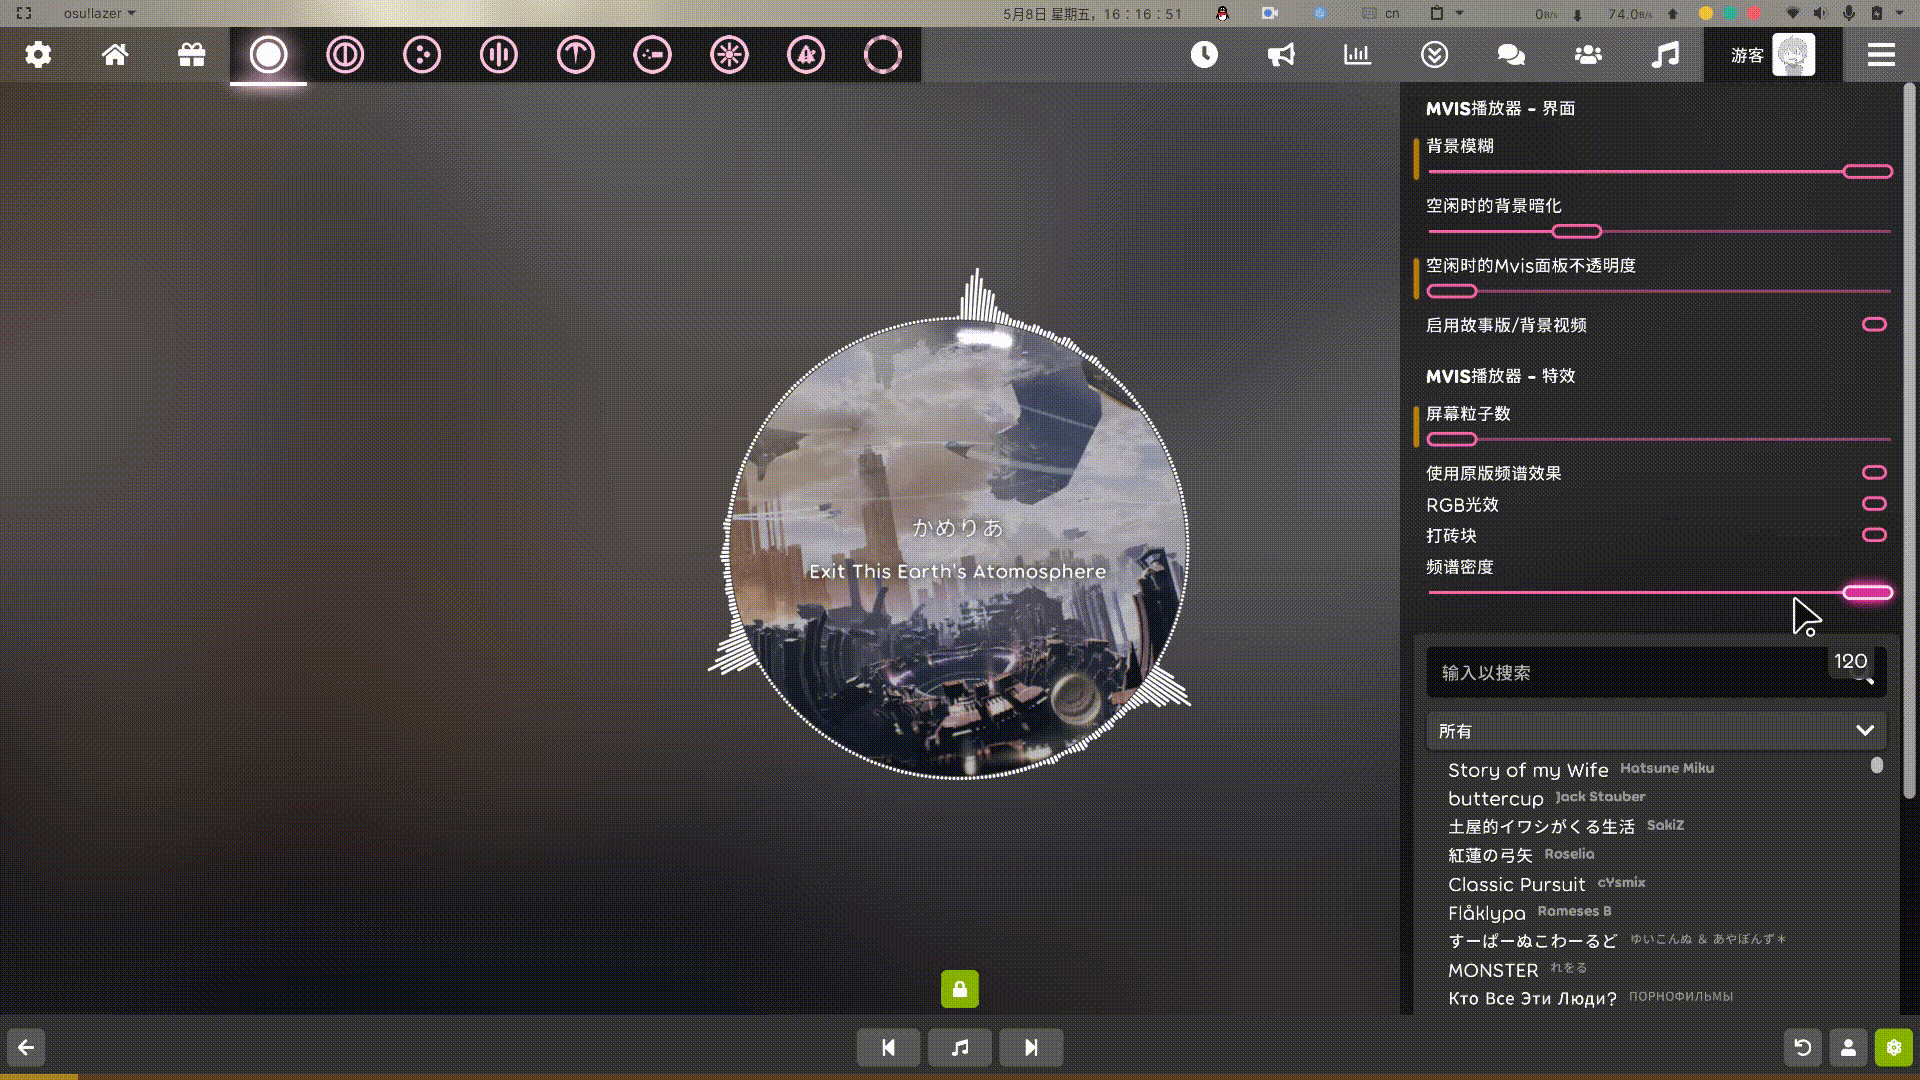Viewport: 1920px width, 1080px height.
Task: Click the circular album art visualizer
Action: [x=958, y=548]
